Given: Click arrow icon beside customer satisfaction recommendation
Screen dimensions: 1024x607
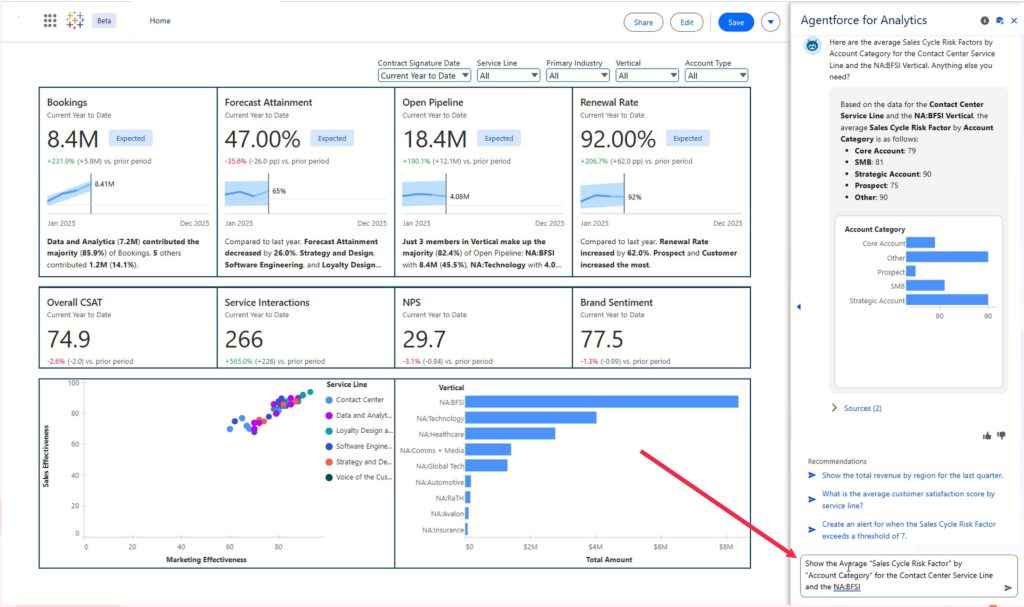Looking at the screenshot, I should point(812,500).
